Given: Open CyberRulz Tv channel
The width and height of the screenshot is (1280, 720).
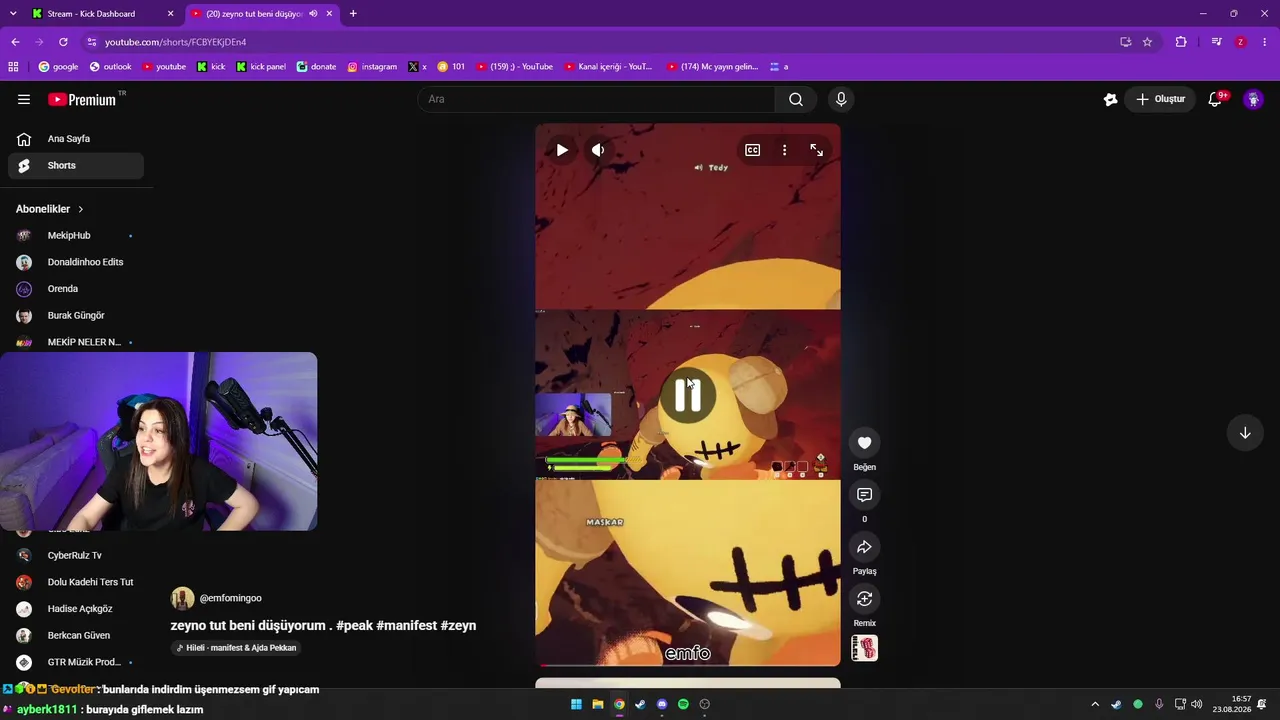Looking at the screenshot, I should (x=76, y=556).
